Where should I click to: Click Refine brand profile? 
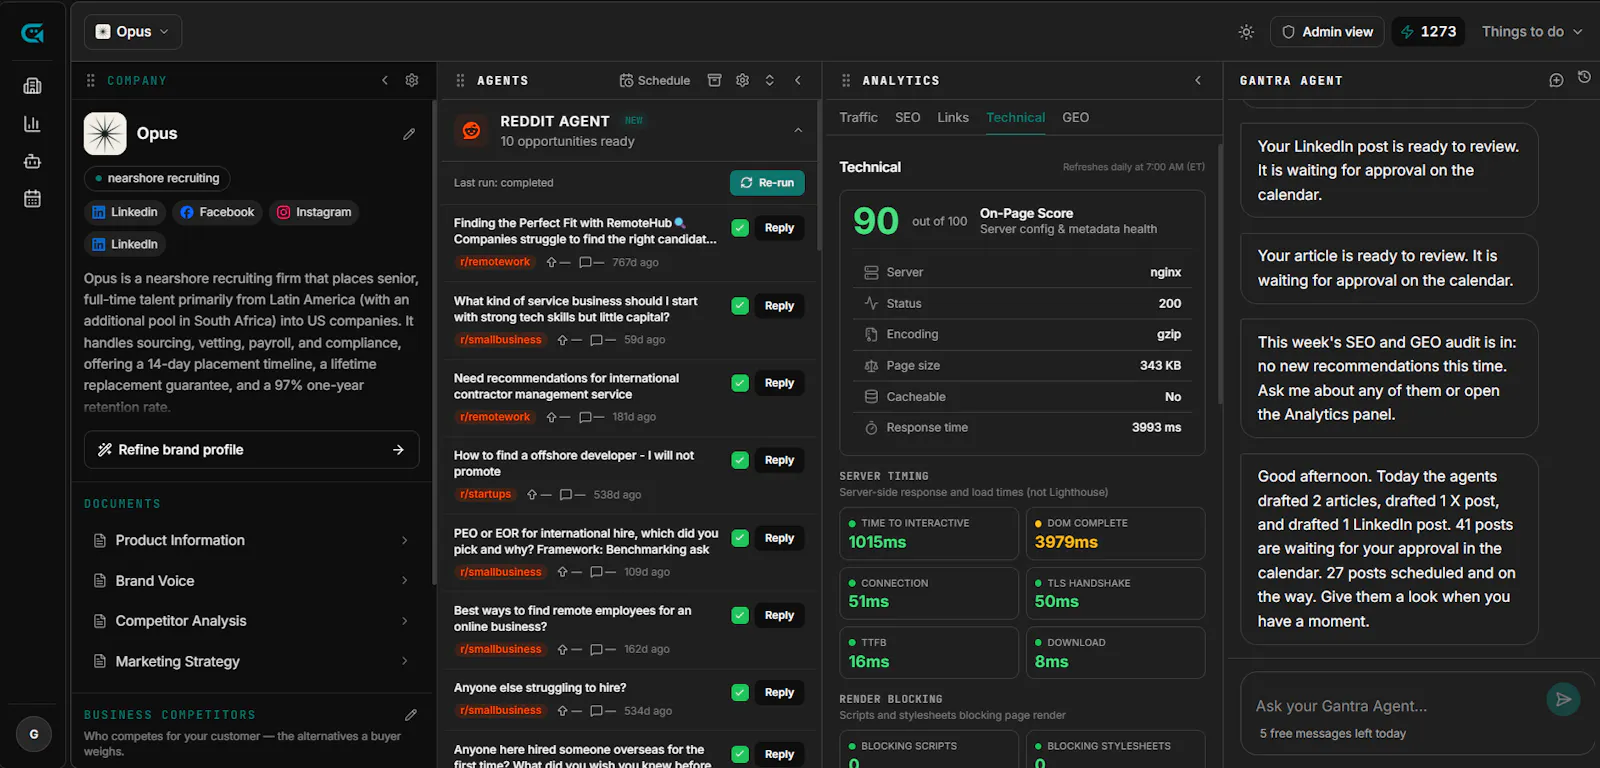coord(252,450)
